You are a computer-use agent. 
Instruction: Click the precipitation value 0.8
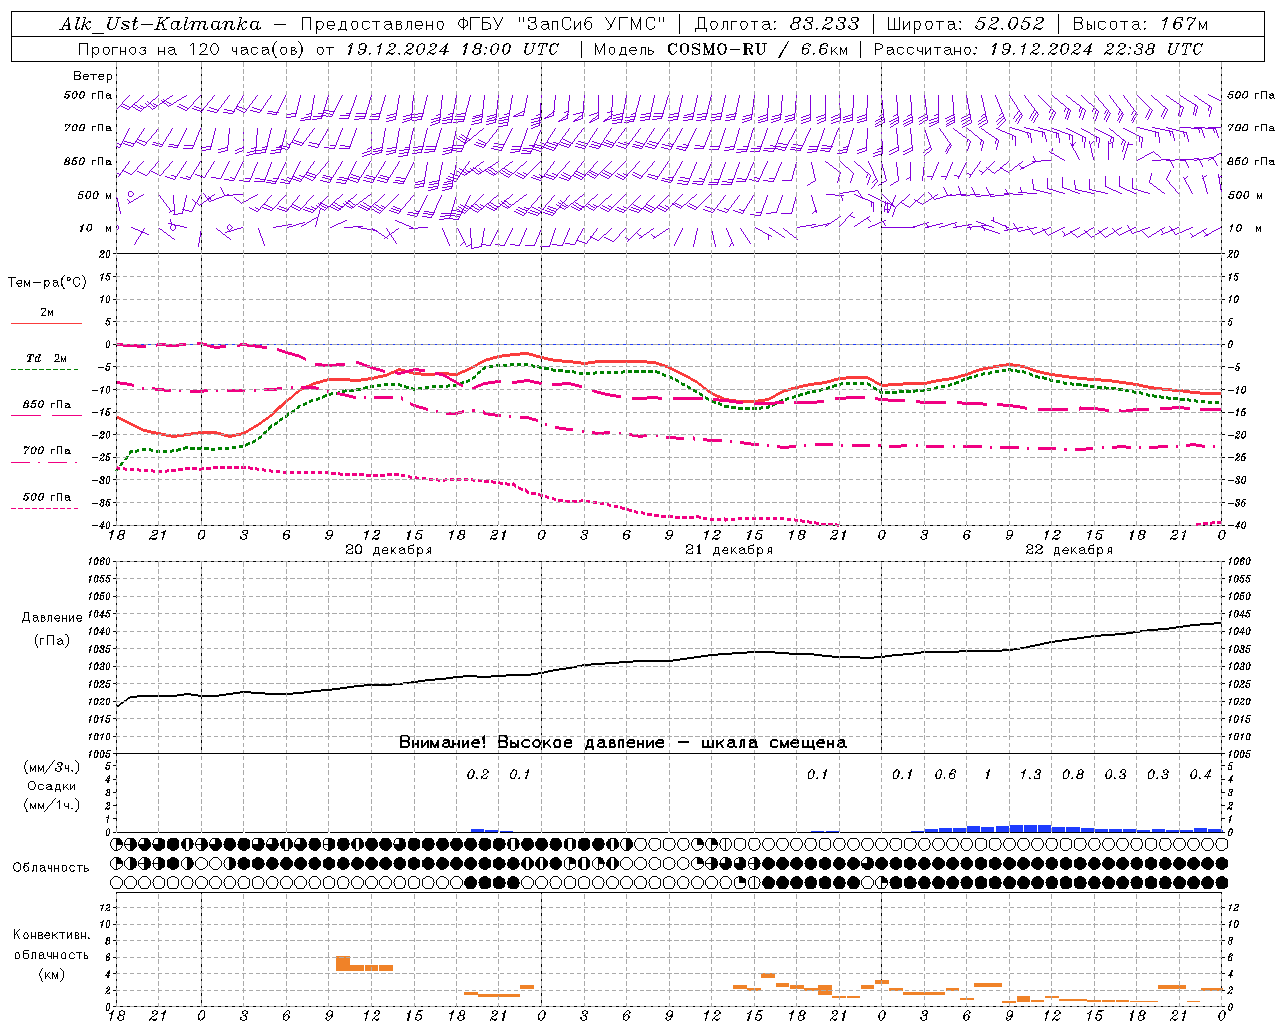[x=1073, y=774]
